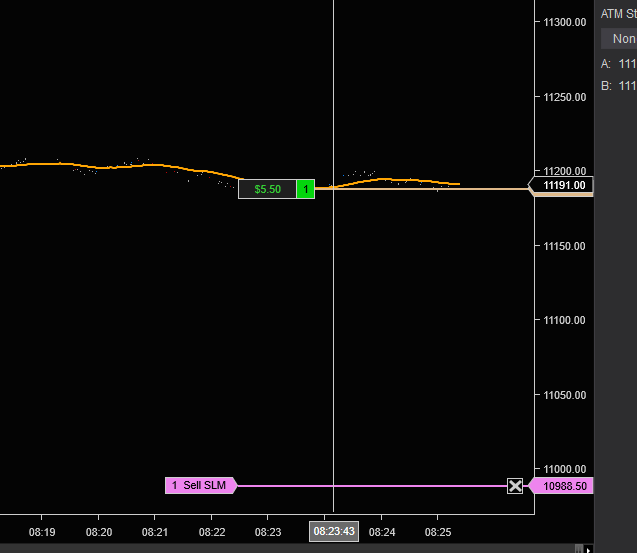Image resolution: width=637 pixels, height=553 pixels.
Task: Click the 08:23:43 crosshair time label
Action: (334, 531)
